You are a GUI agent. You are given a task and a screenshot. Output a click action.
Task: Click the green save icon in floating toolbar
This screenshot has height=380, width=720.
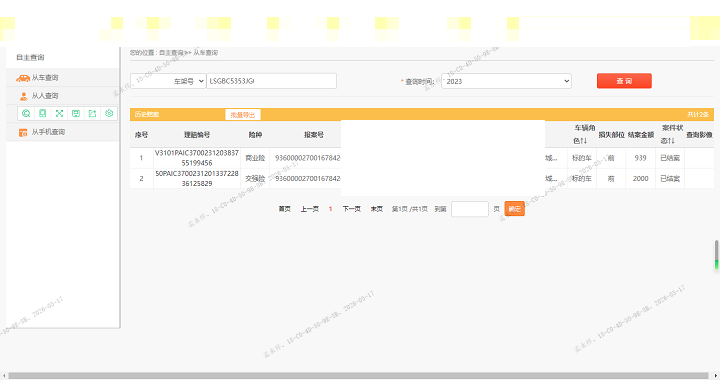point(76,113)
